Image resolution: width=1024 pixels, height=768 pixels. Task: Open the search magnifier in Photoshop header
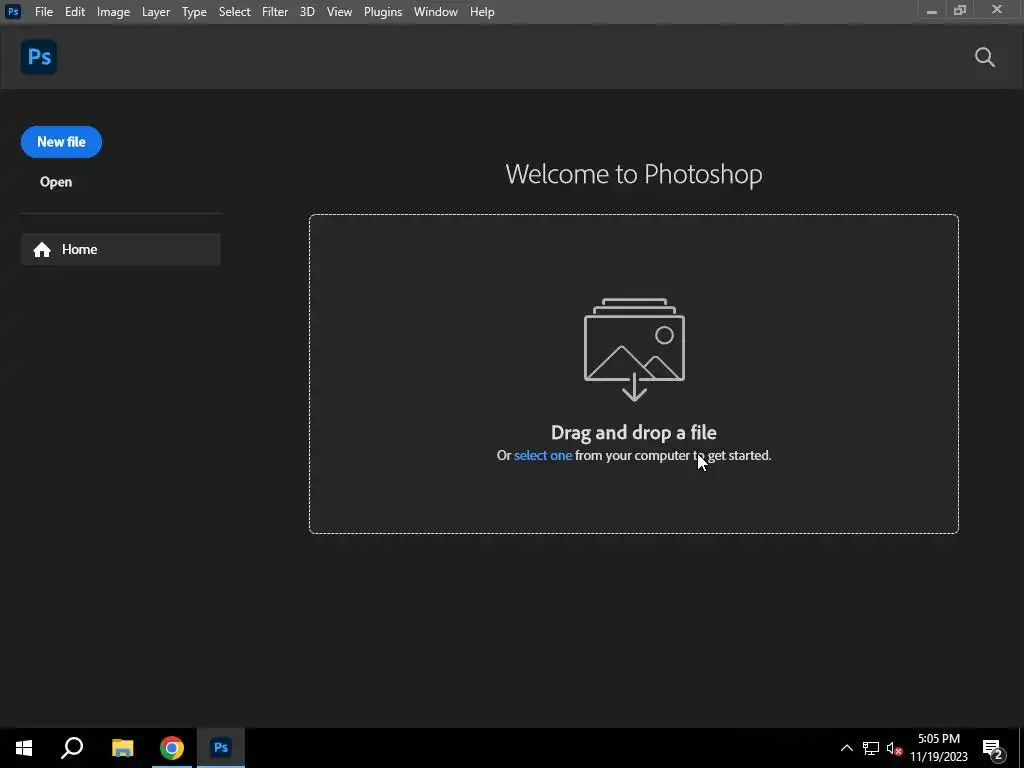984,57
